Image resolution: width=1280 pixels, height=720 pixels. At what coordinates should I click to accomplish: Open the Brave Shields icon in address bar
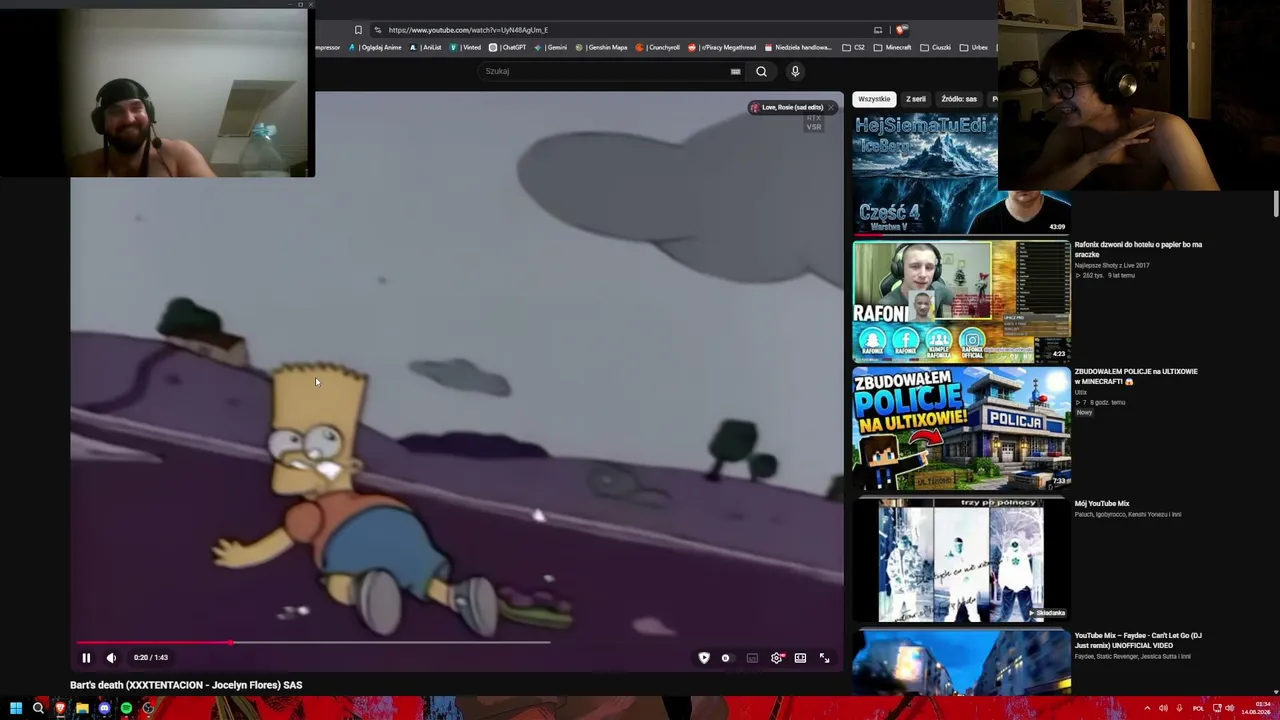pyautogui.click(x=901, y=30)
